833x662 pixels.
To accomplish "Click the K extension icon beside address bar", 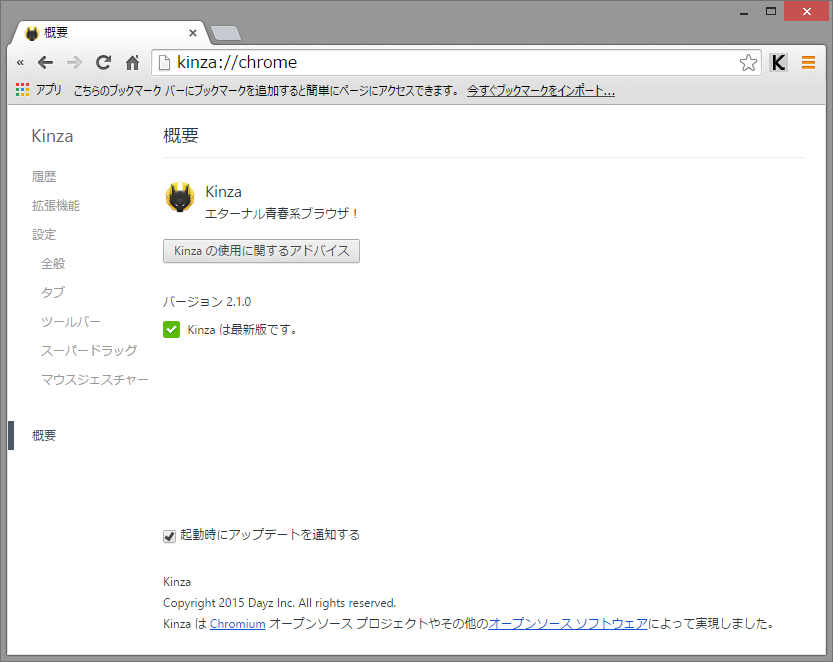I will coord(778,61).
